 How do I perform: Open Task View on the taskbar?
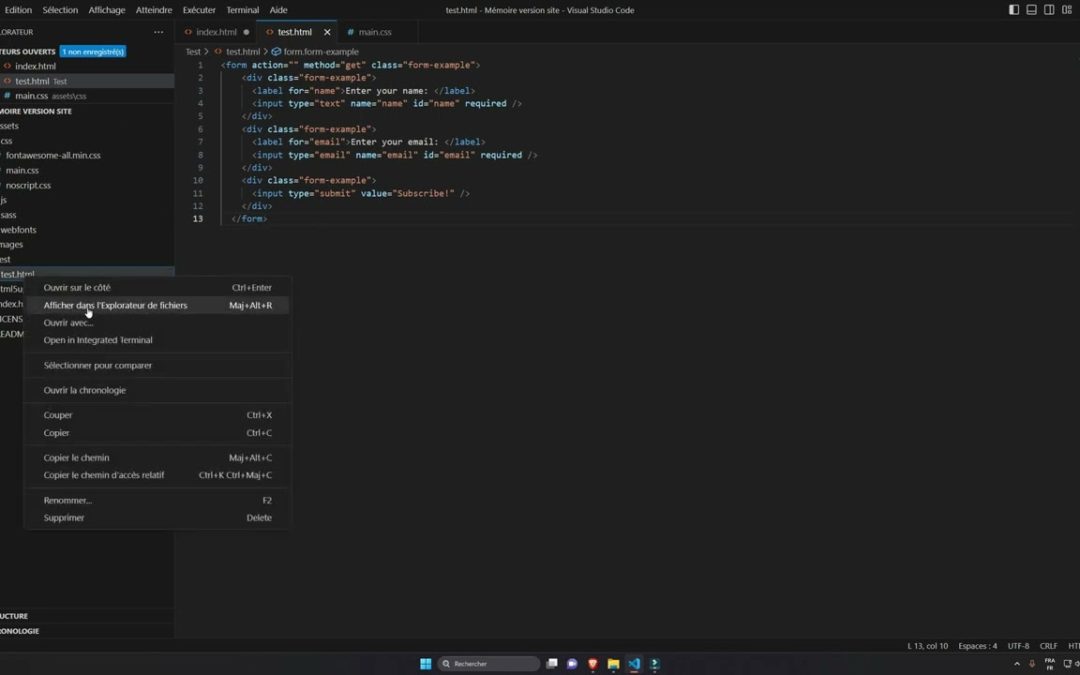552,664
